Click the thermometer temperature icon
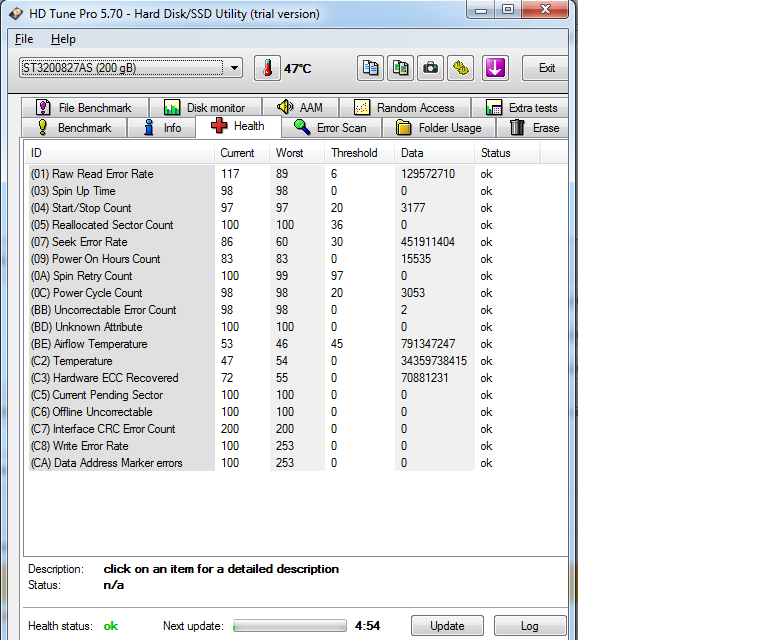The image size is (768, 640). pyautogui.click(x=267, y=68)
